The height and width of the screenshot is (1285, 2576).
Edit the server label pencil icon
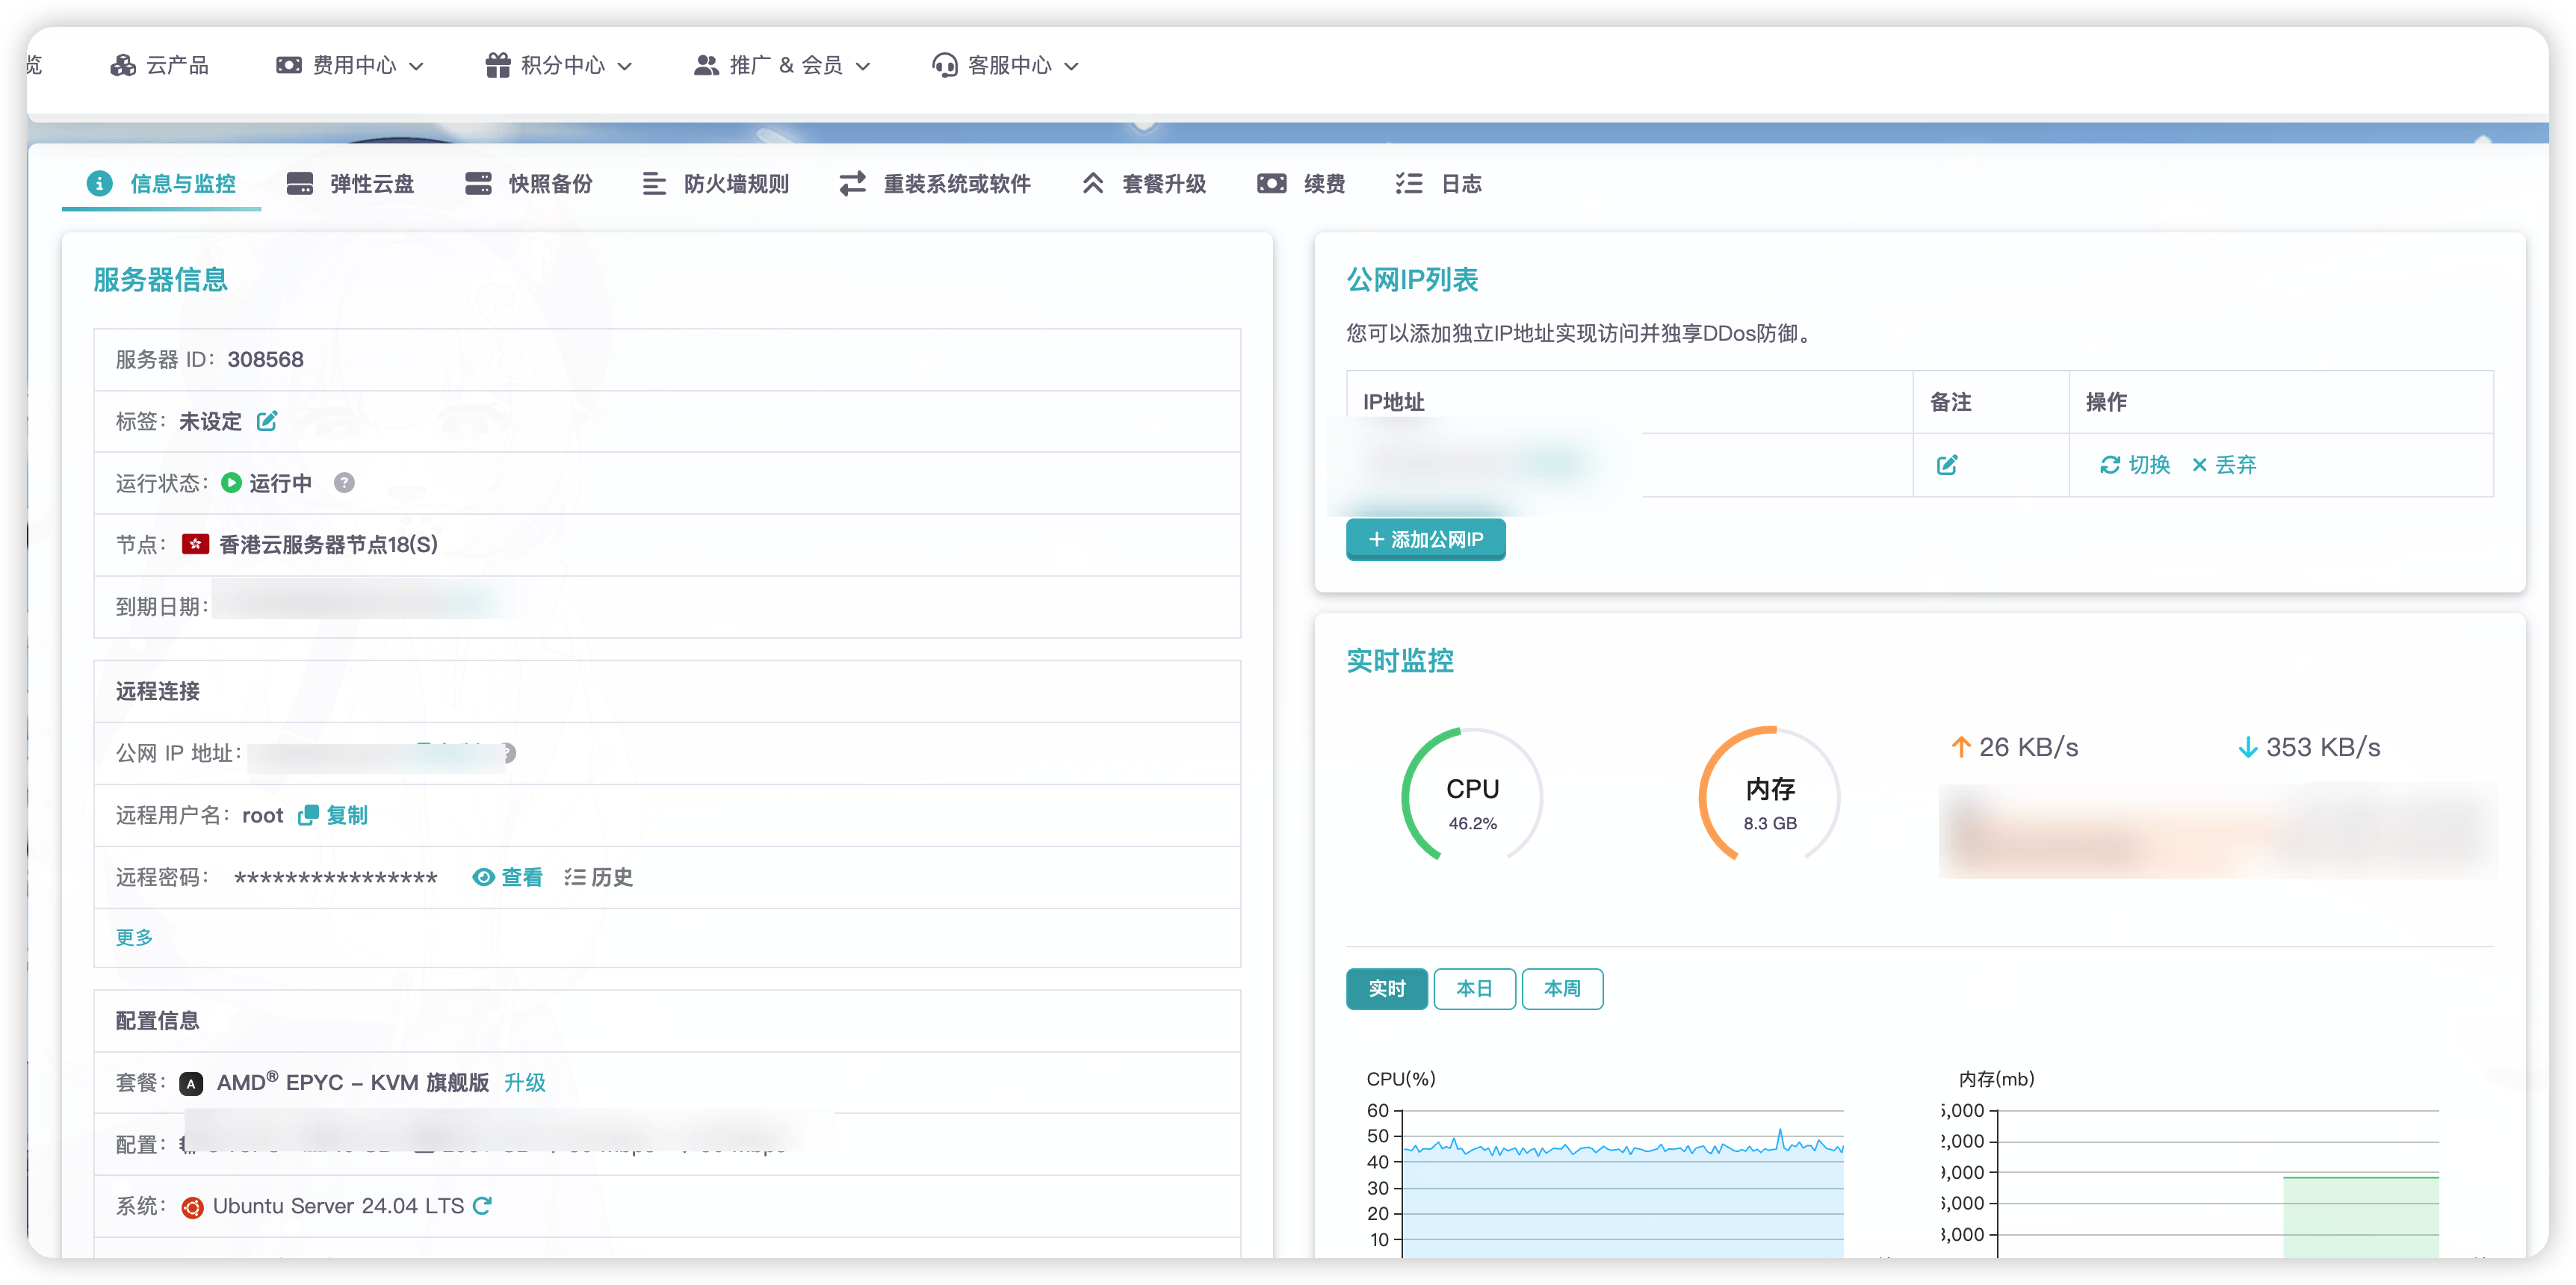[x=266, y=421]
